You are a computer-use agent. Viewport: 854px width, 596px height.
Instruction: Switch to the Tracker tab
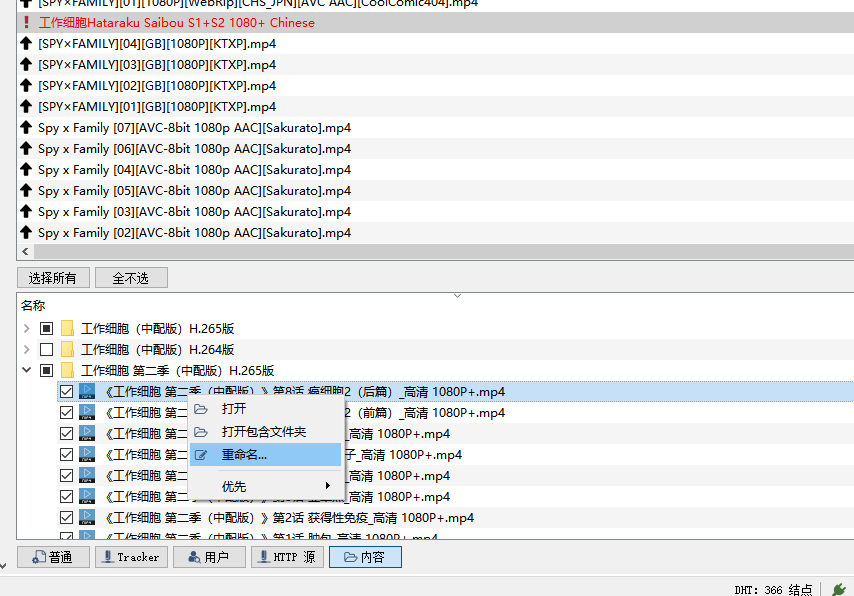(x=131, y=557)
